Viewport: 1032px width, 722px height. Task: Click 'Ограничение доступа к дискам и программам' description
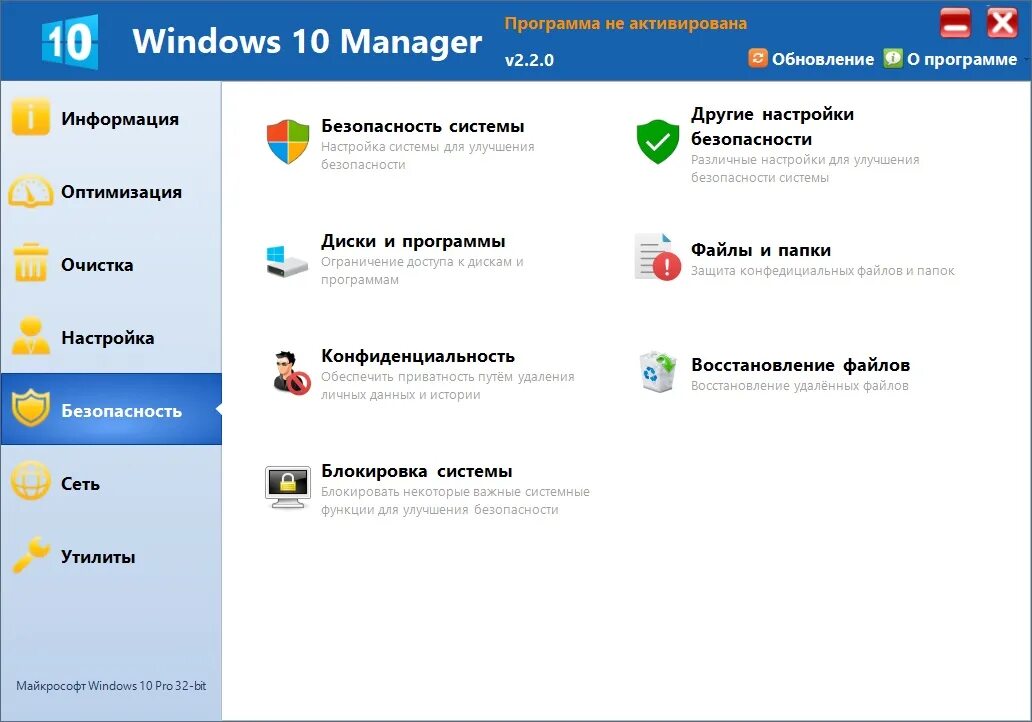(x=423, y=271)
